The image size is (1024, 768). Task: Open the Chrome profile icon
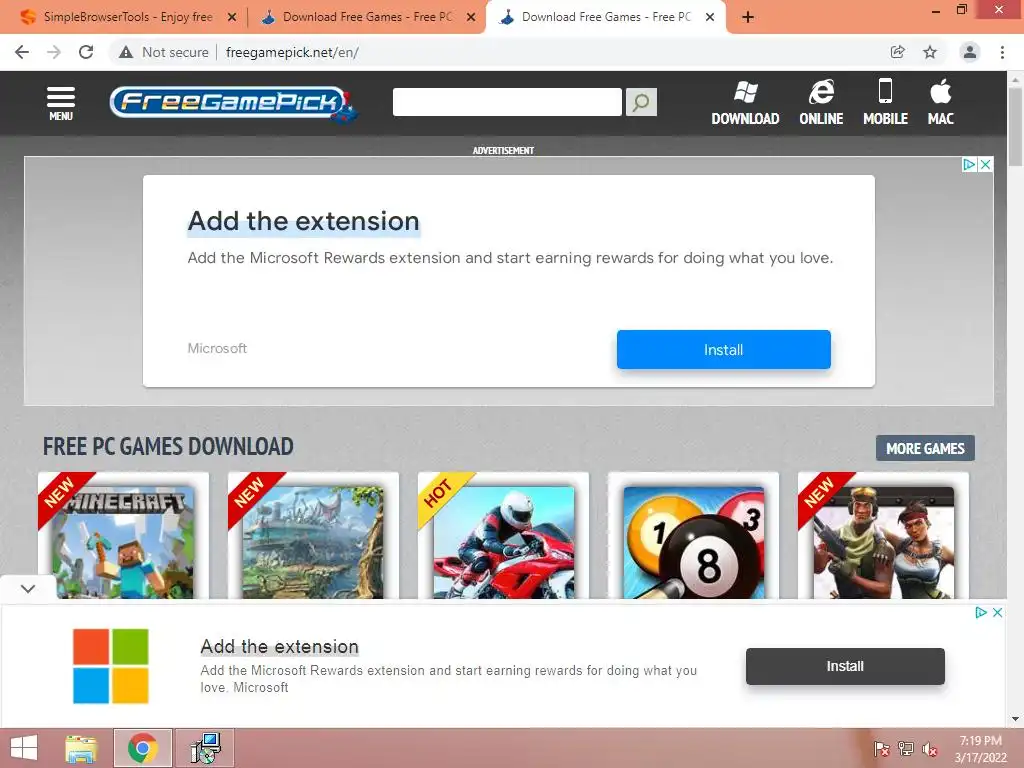[x=970, y=52]
